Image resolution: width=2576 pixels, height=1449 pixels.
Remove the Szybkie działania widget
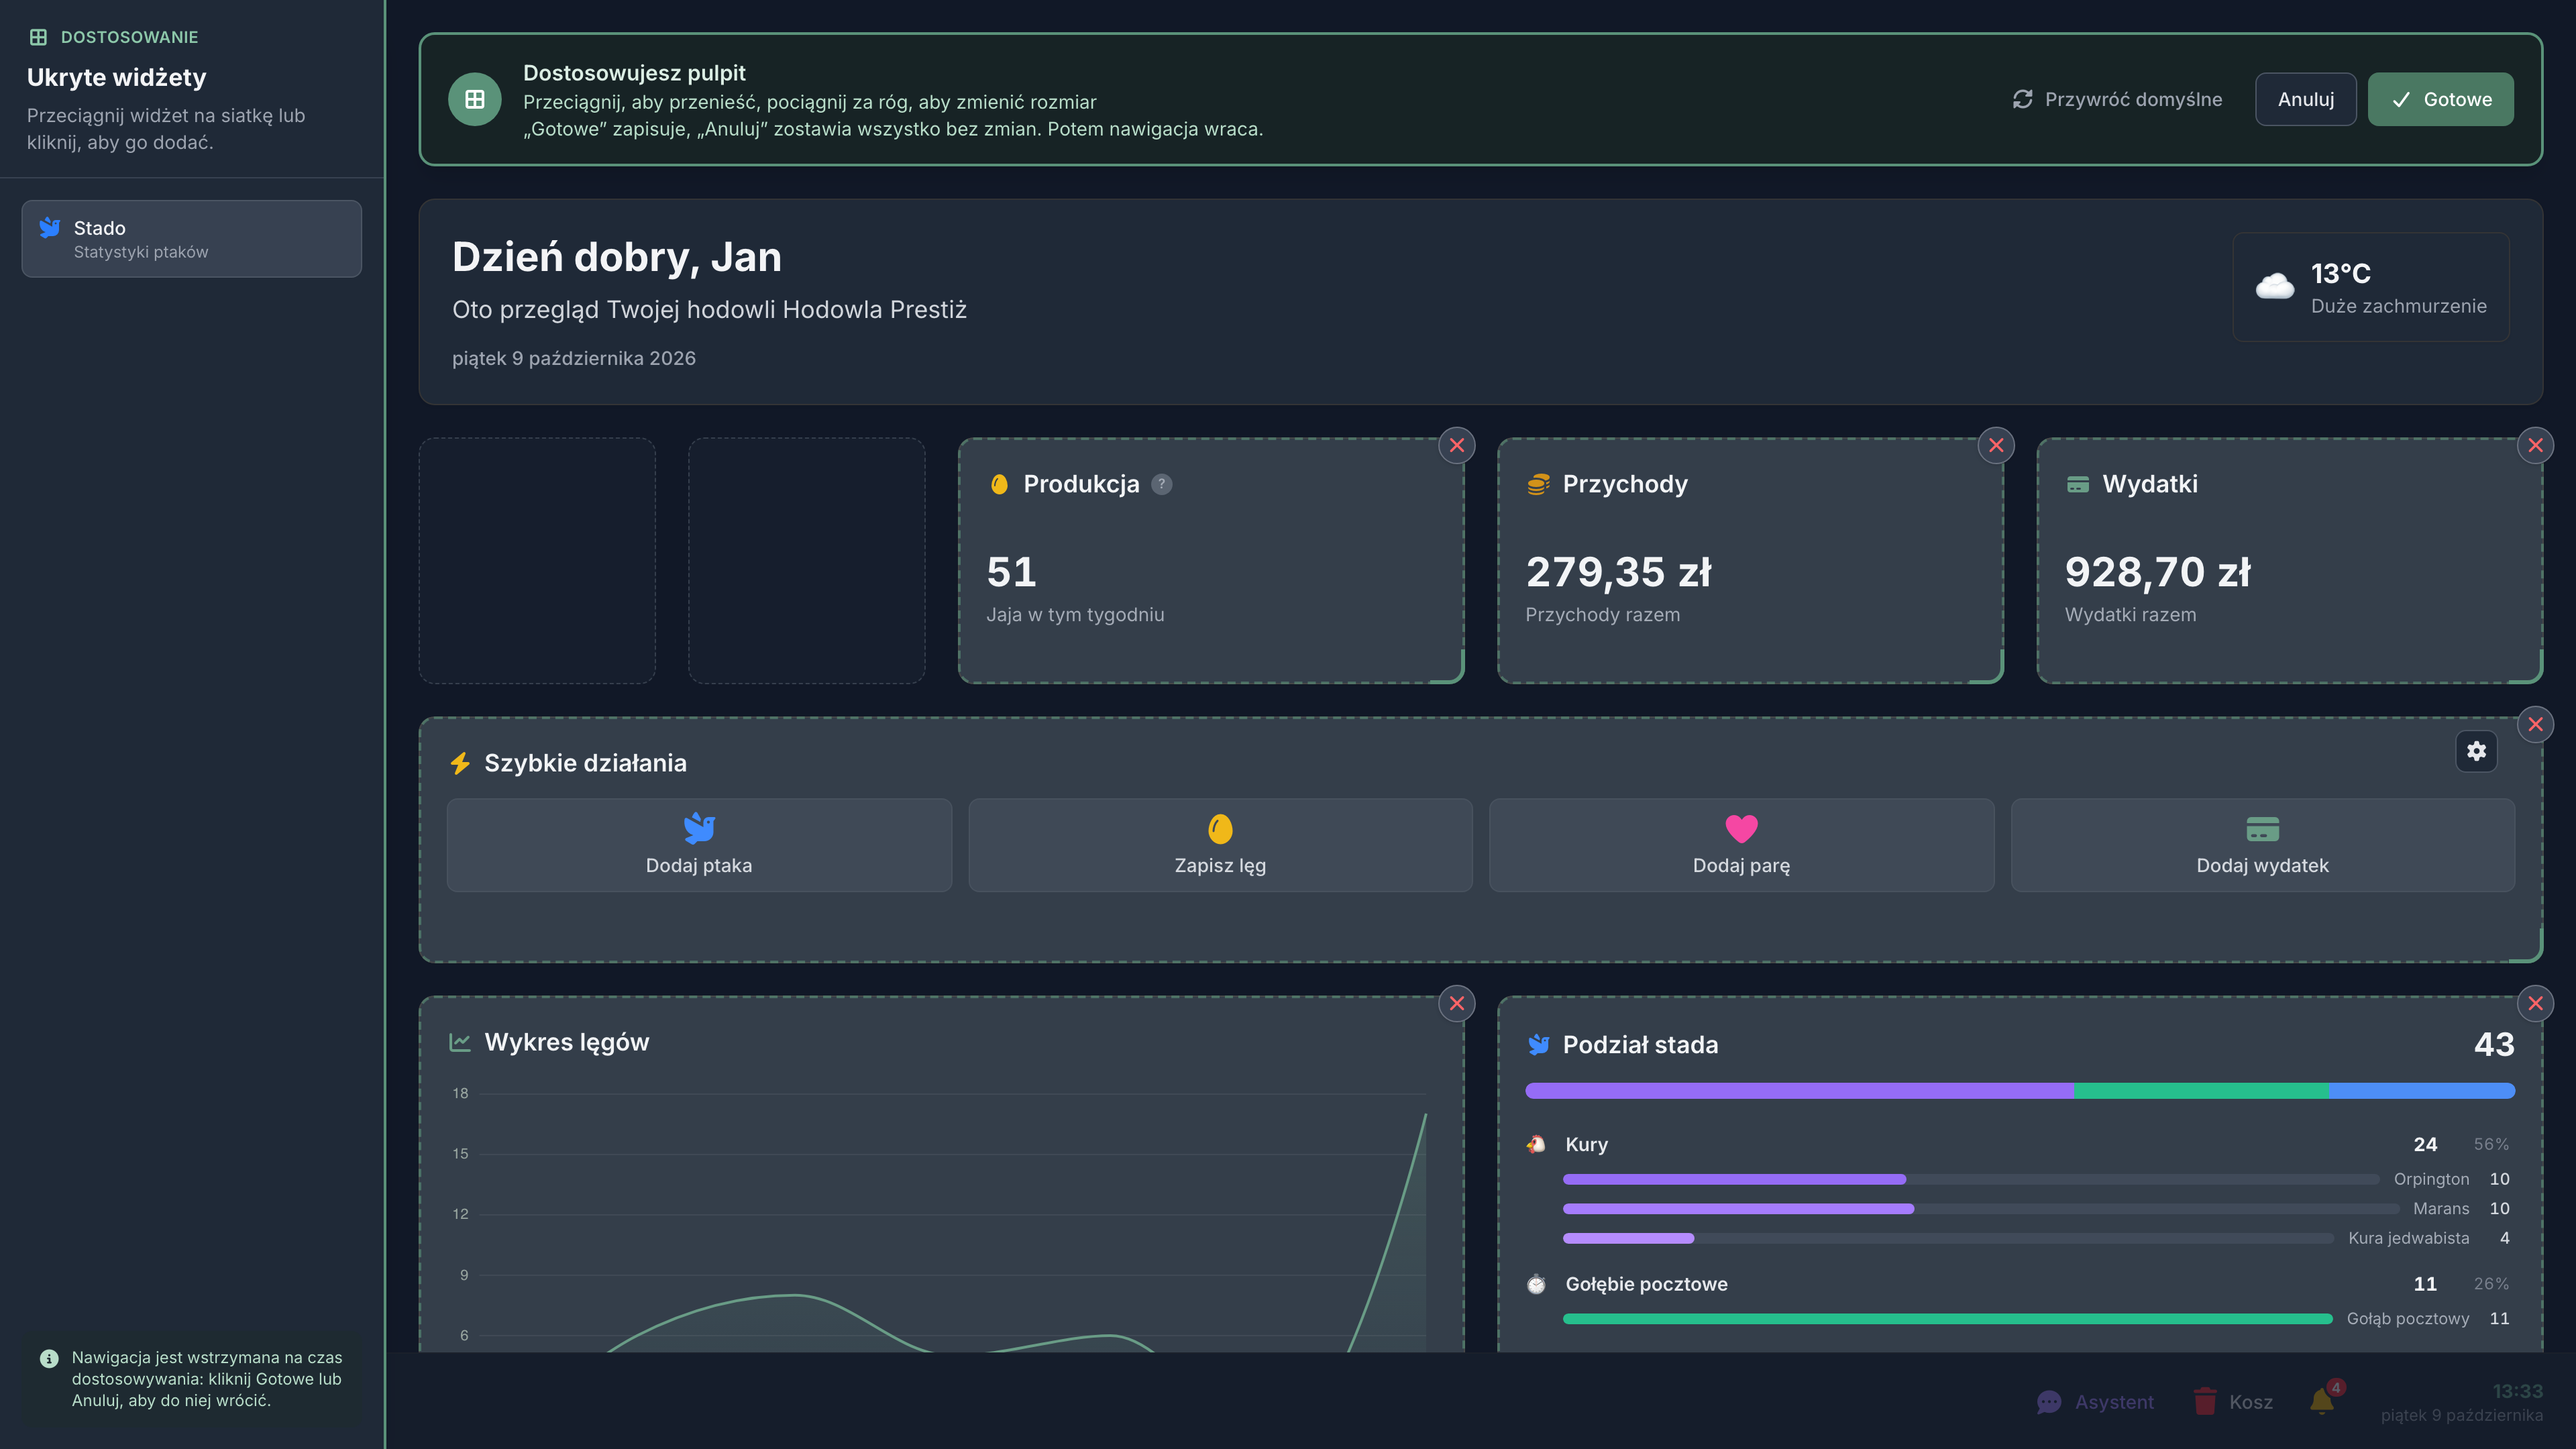[x=2535, y=725]
